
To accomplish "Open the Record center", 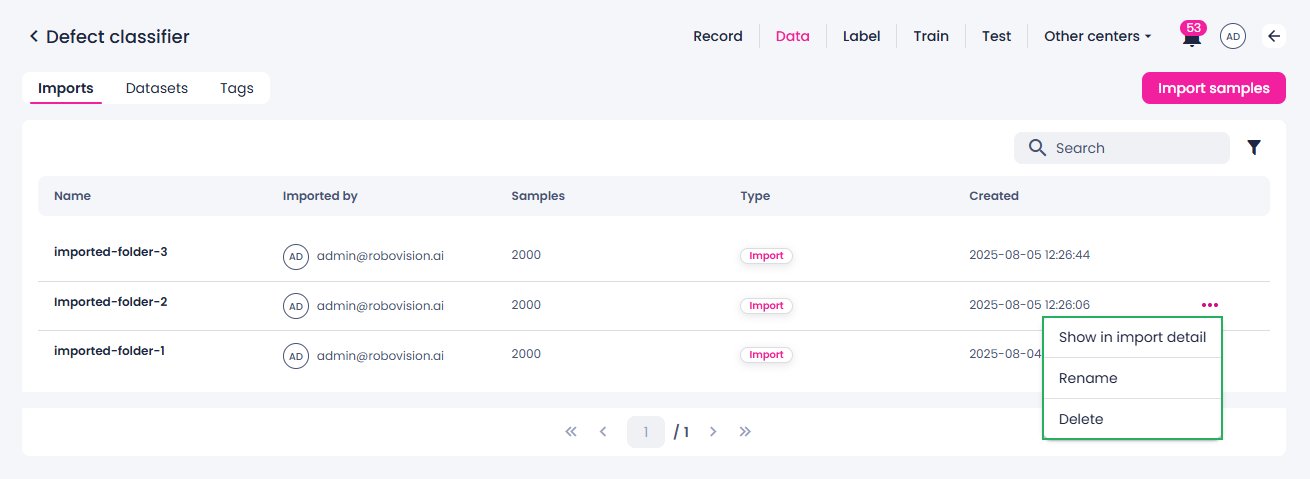I will (718, 36).
